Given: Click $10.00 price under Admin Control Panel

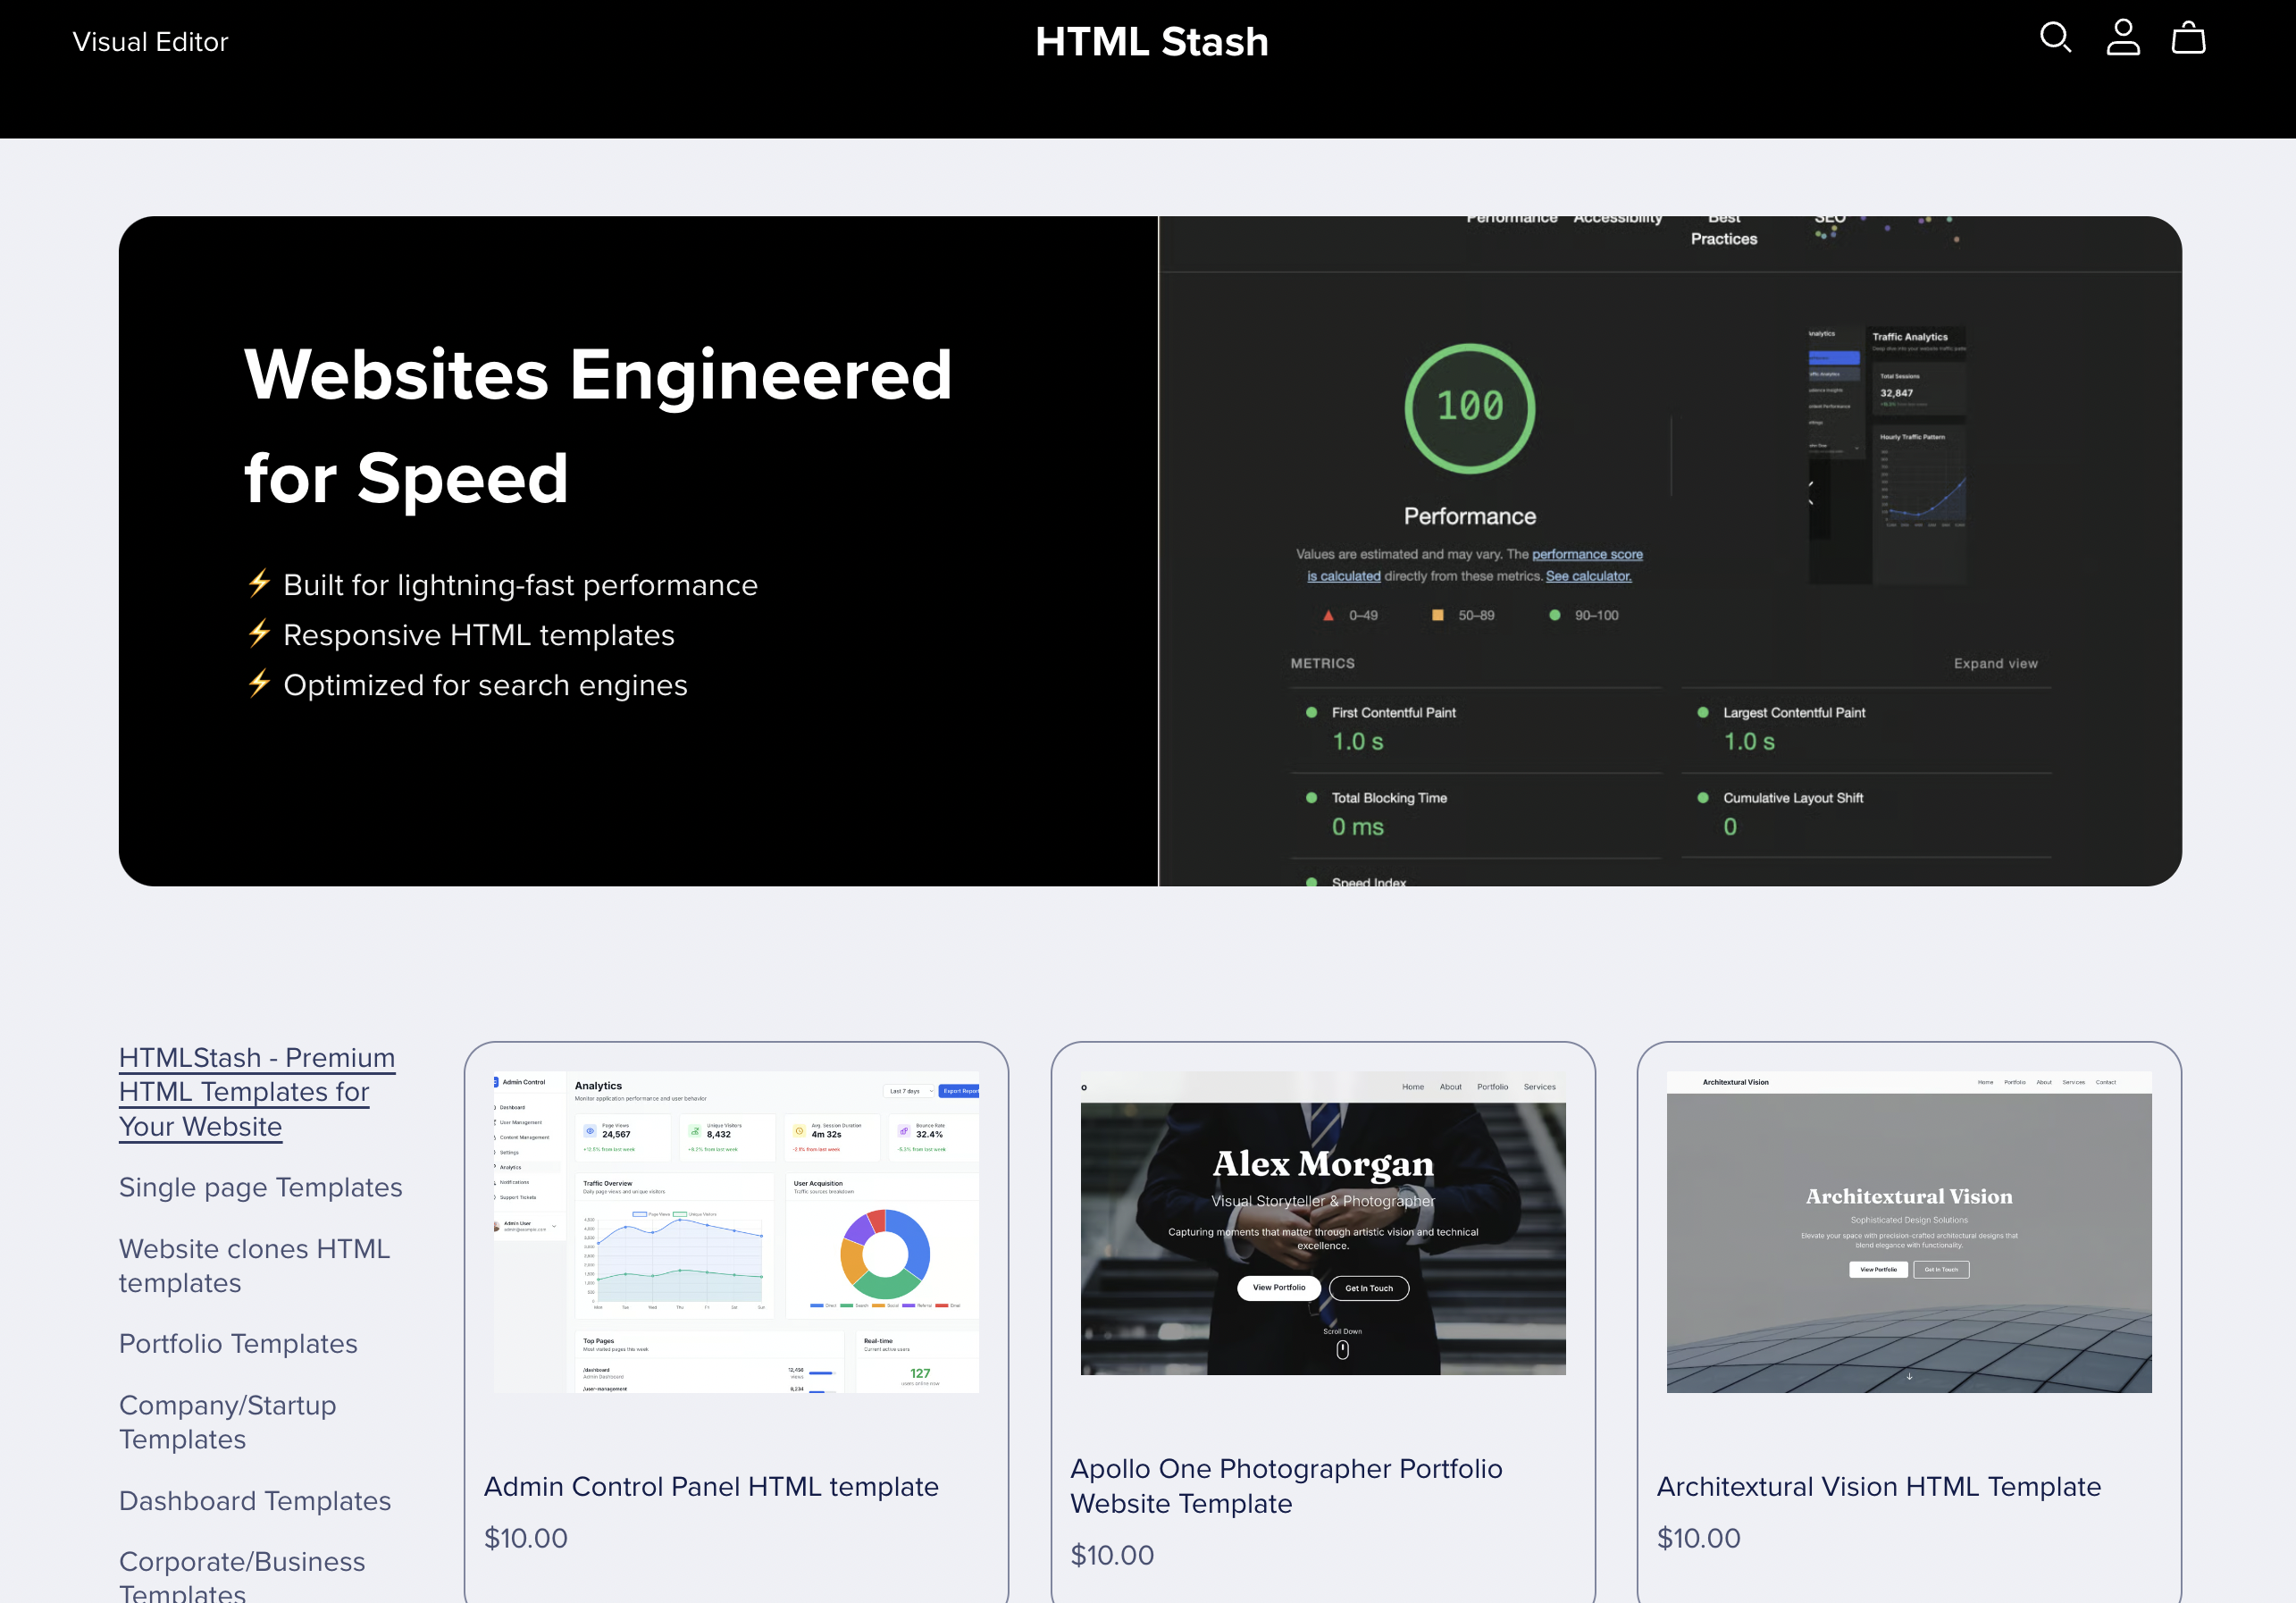Looking at the screenshot, I should tap(526, 1538).
